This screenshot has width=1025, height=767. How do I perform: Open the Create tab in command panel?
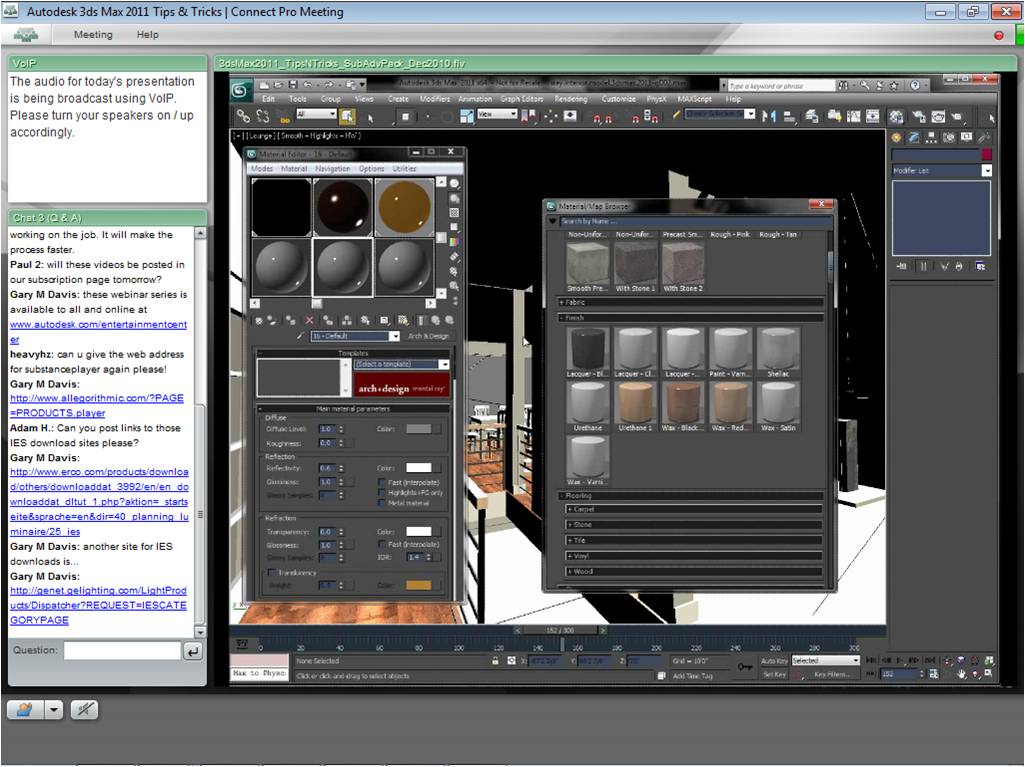pyautogui.click(x=897, y=137)
